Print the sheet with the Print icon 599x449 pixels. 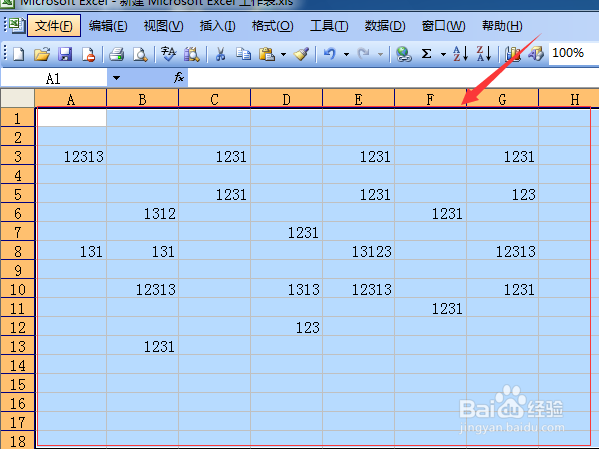tap(117, 54)
